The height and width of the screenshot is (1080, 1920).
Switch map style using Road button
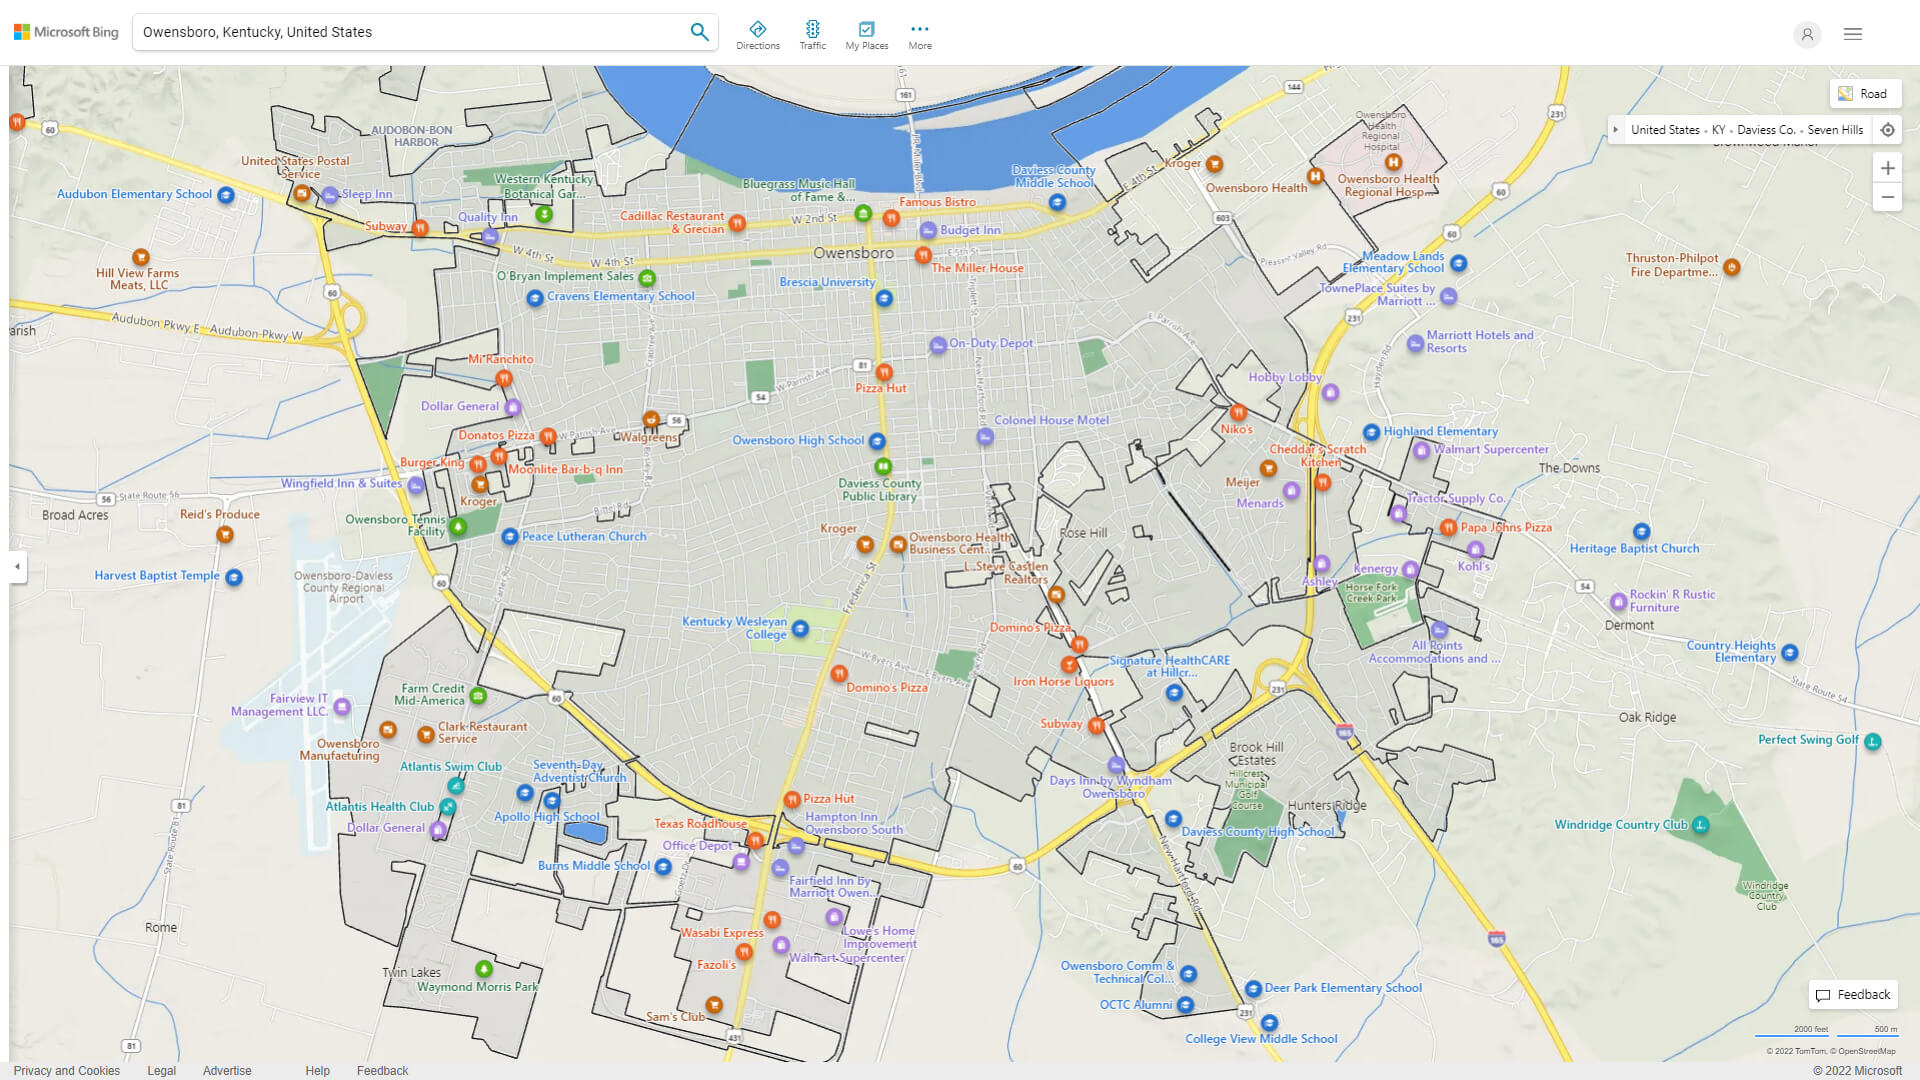[x=1864, y=94]
